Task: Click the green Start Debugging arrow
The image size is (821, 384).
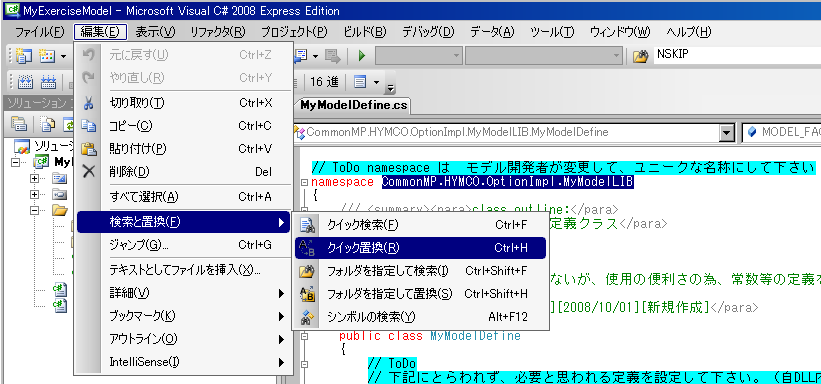Action: [x=361, y=56]
